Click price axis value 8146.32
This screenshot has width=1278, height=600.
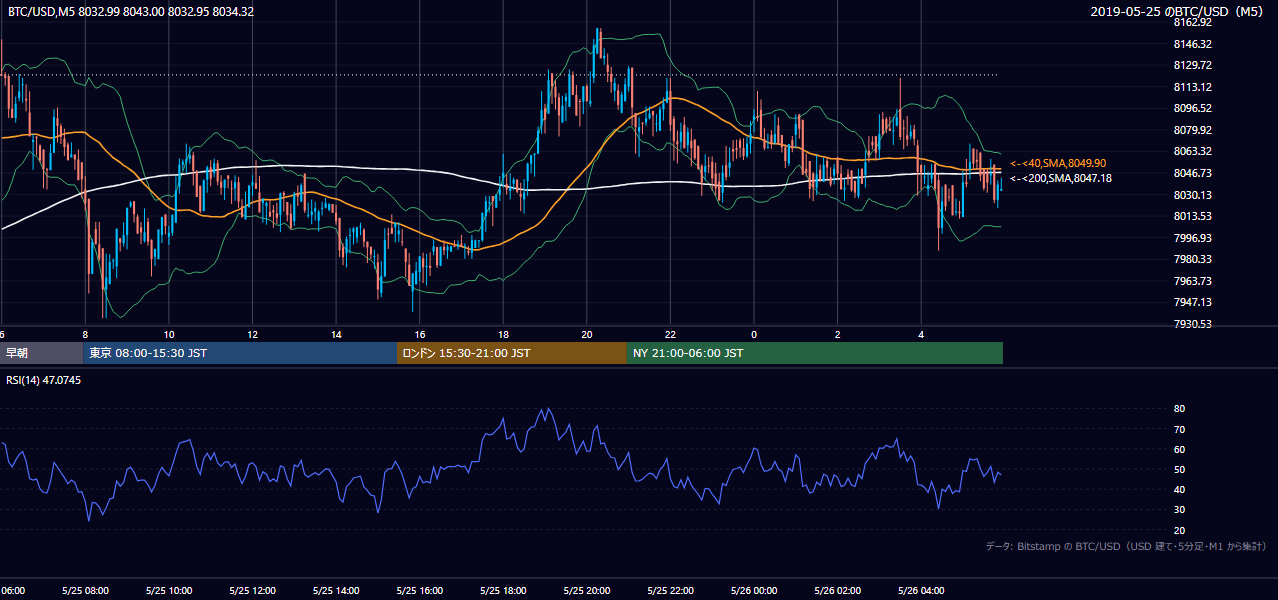1192,44
